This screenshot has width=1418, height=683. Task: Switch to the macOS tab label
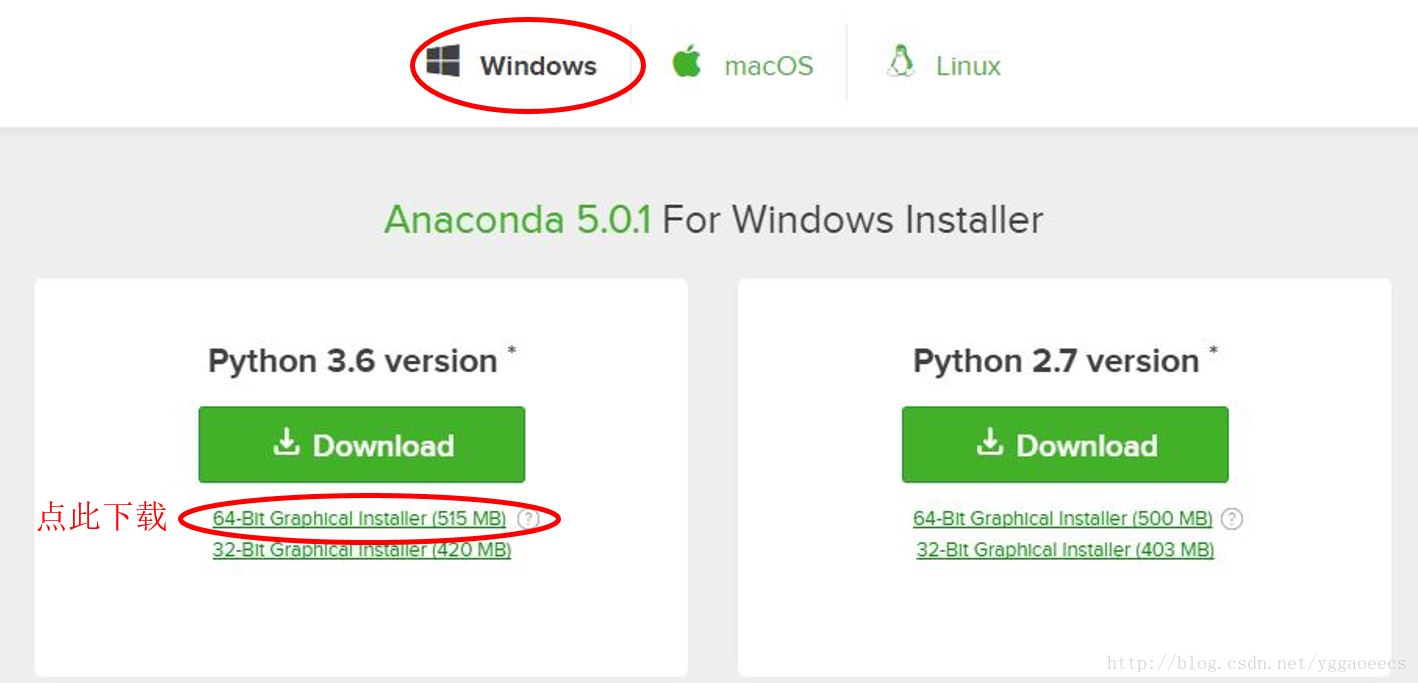768,66
